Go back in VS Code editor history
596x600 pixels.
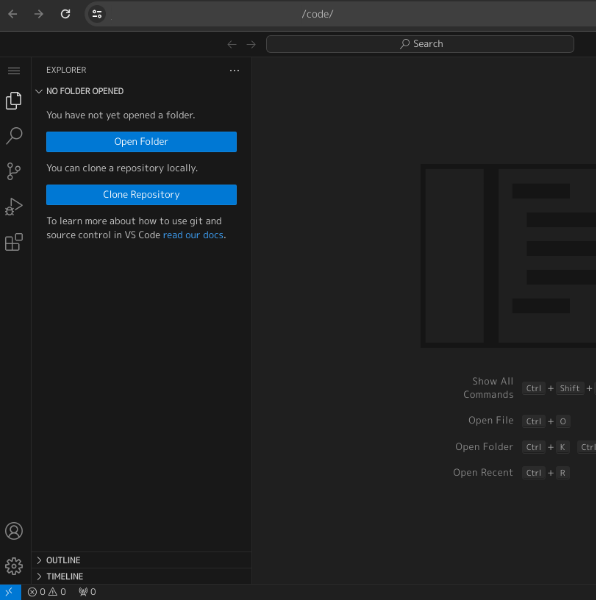(x=232, y=44)
